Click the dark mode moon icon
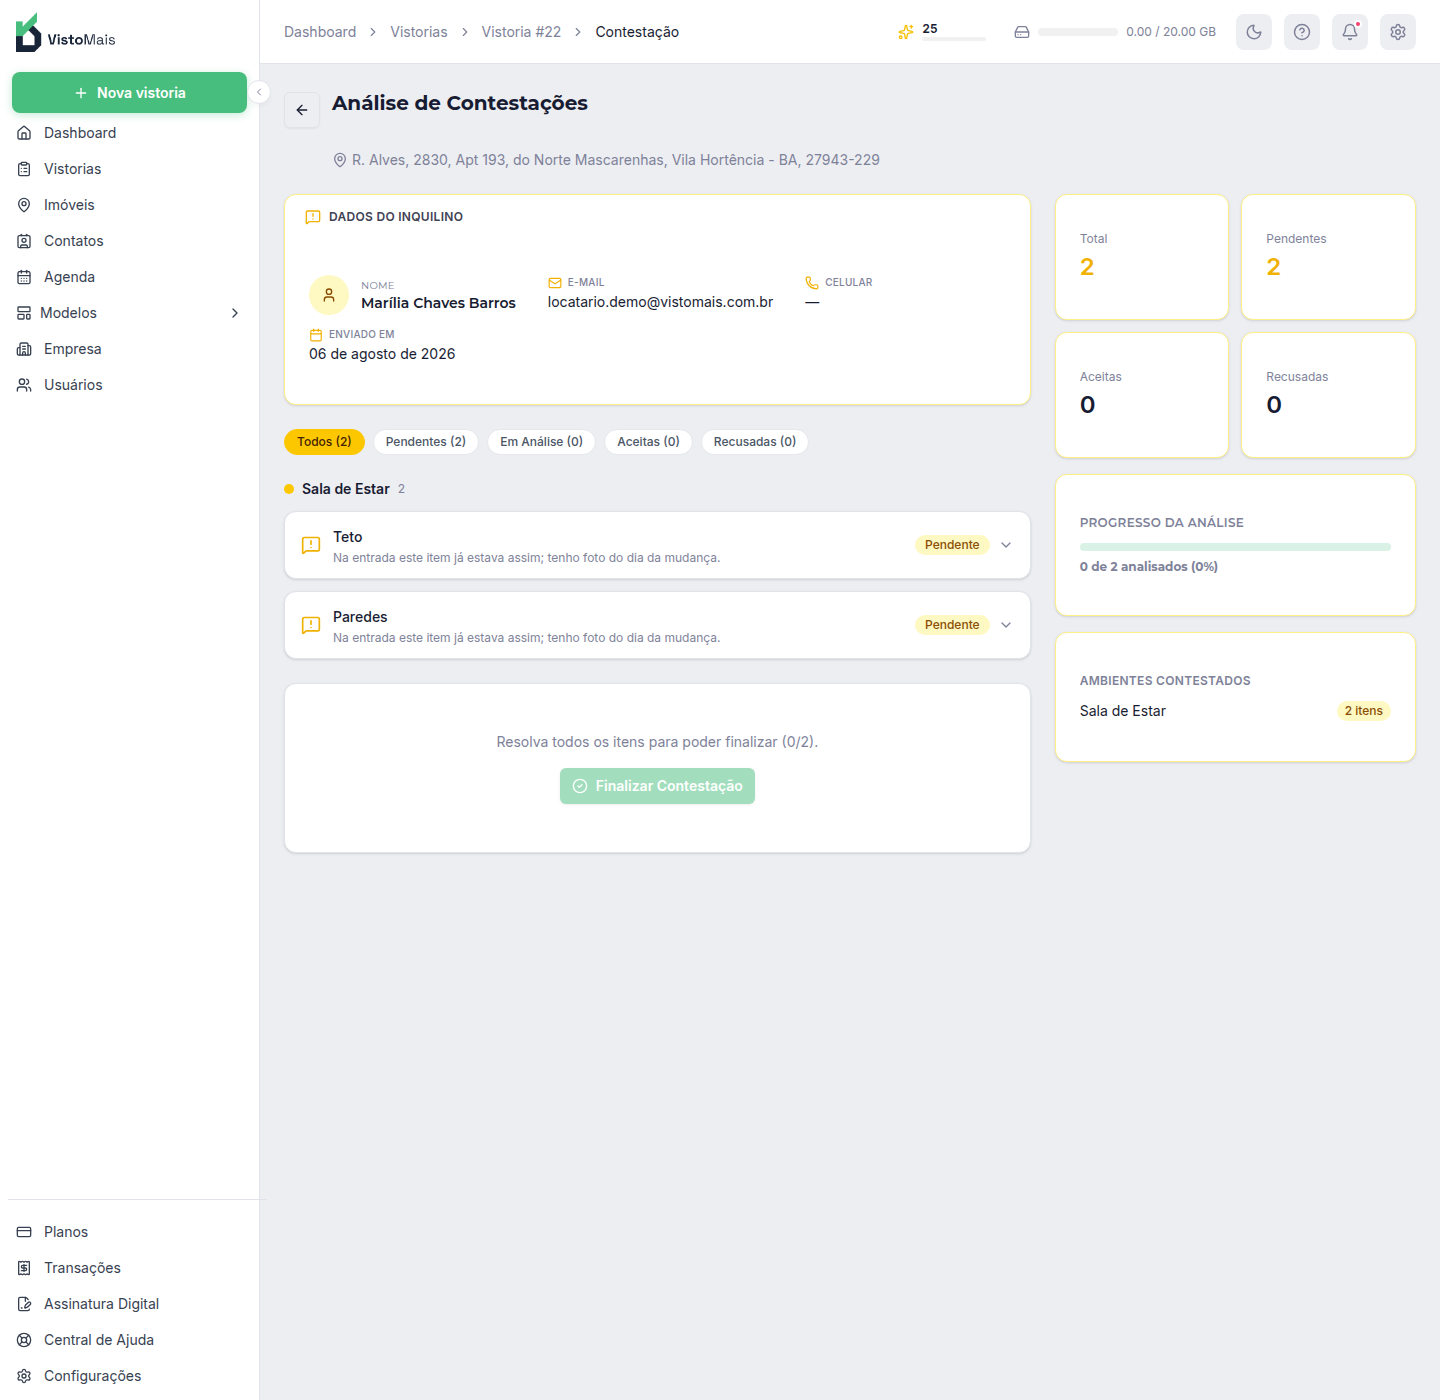This screenshot has width=1440, height=1400. 1254,32
